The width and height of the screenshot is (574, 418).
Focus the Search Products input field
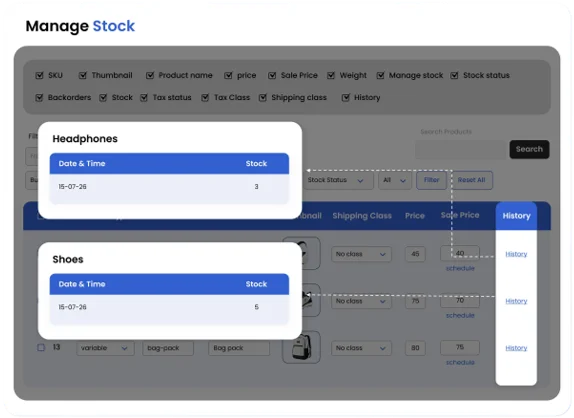(x=461, y=149)
